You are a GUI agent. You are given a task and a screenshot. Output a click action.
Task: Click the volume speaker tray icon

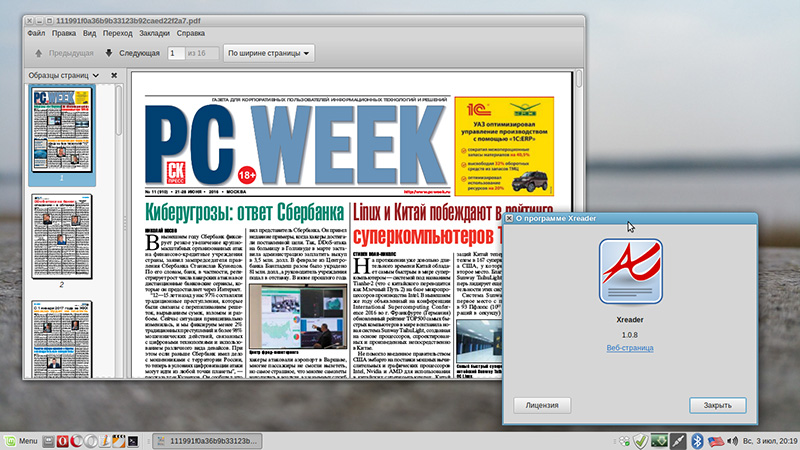[733, 441]
